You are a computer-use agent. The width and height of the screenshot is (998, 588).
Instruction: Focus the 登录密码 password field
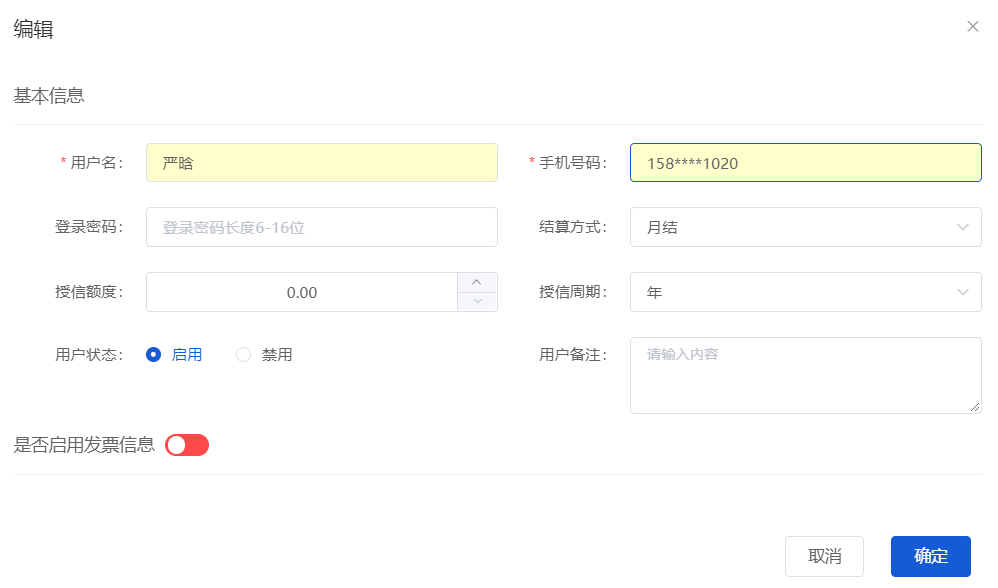321,227
